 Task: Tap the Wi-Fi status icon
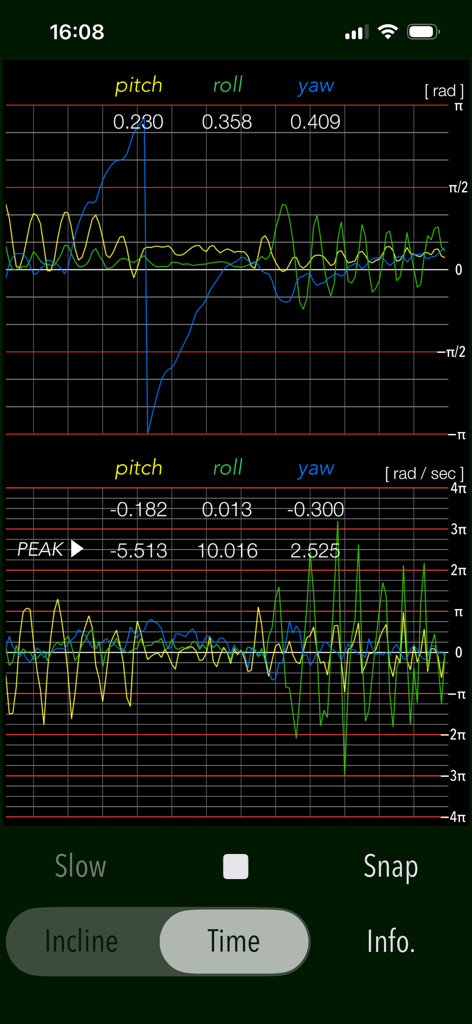tap(388, 32)
